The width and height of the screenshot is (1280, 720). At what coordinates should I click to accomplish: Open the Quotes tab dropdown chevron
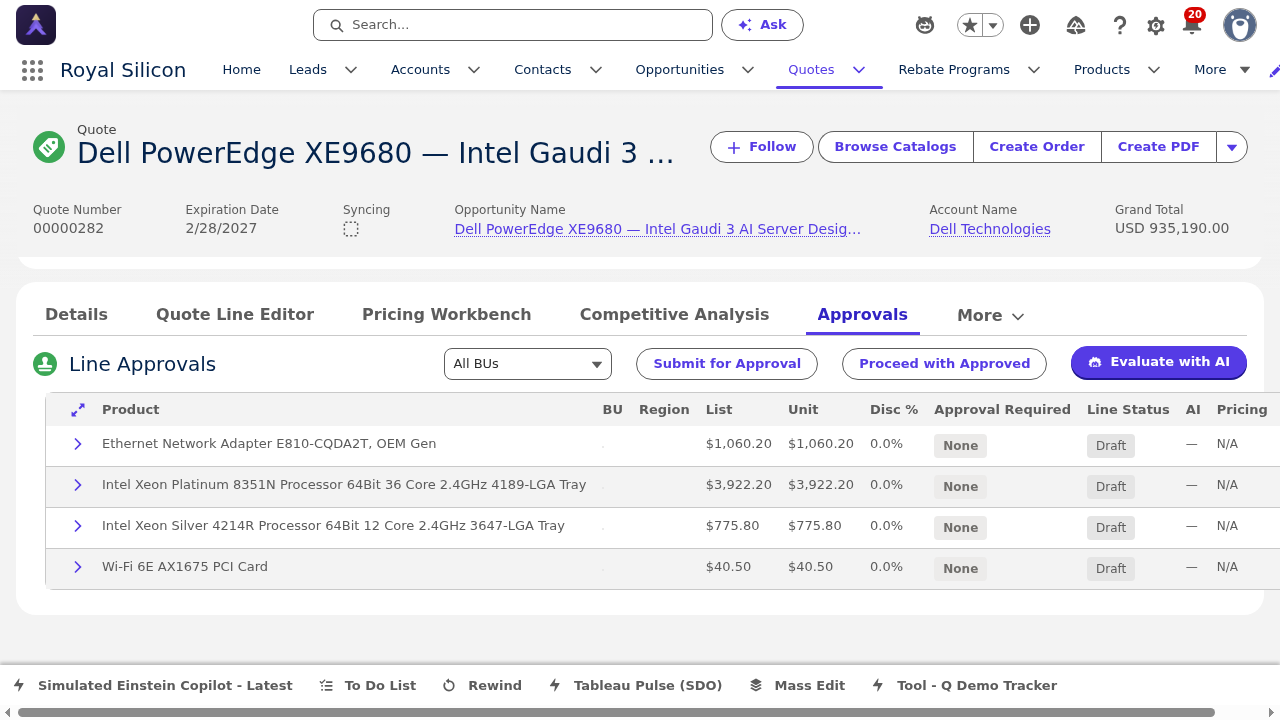click(859, 70)
